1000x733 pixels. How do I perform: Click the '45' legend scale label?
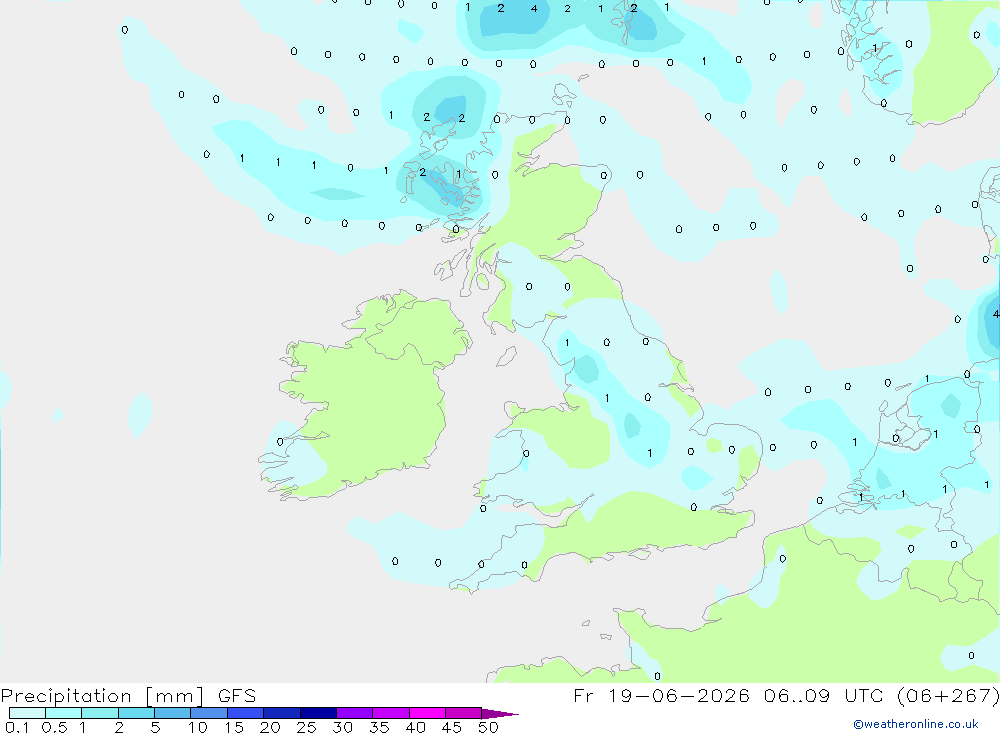point(452,727)
